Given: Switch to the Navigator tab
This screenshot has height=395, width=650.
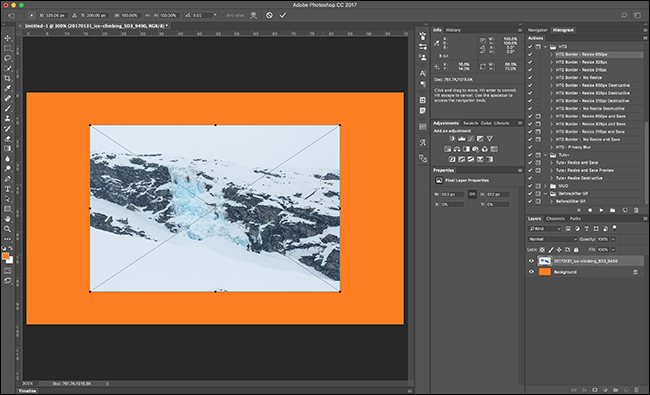Looking at the screenshot, I should [538, 30].
